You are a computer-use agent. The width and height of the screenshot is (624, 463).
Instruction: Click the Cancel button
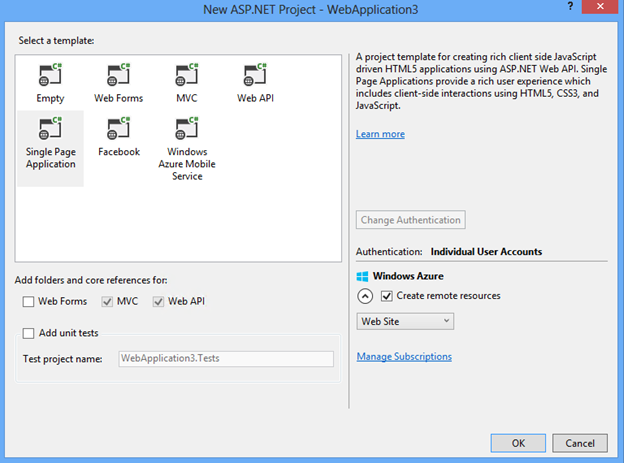(580, 443)
